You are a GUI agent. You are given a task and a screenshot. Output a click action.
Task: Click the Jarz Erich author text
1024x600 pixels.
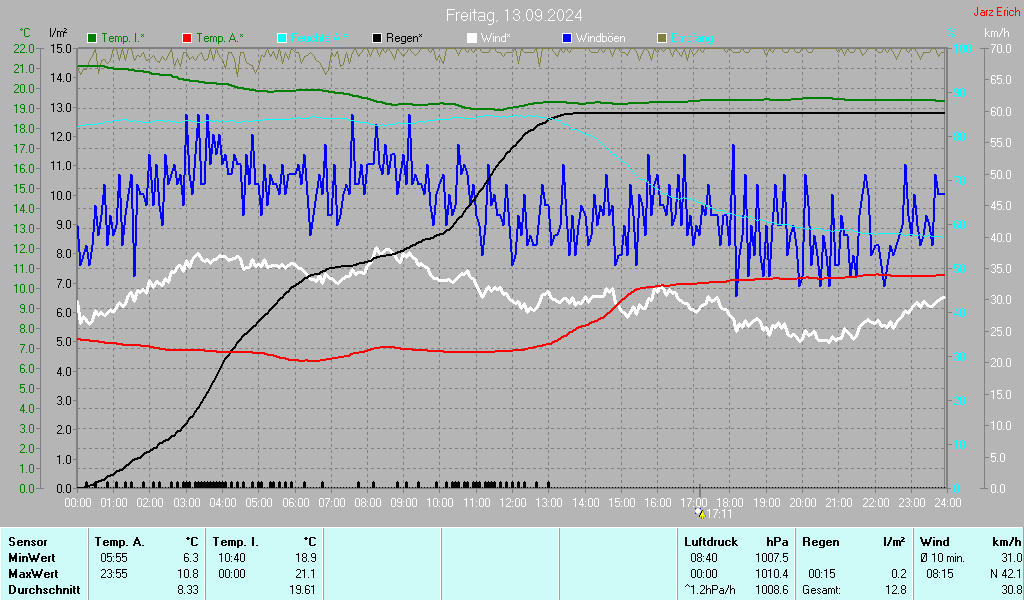point(996,13)
